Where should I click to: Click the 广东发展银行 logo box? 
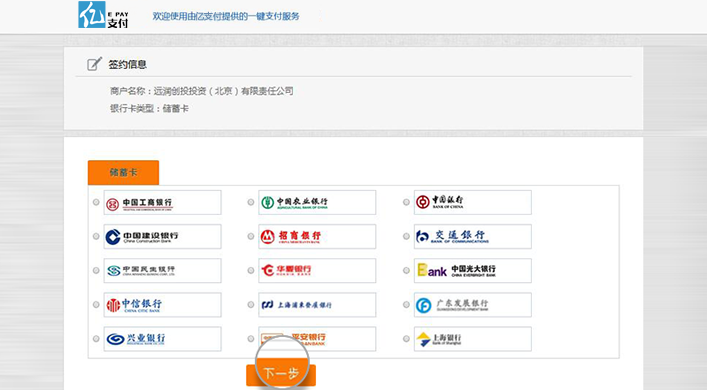pos(473,305)
